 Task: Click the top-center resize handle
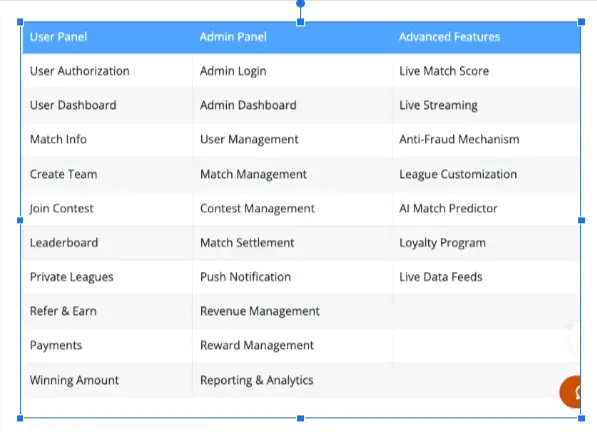300,22
